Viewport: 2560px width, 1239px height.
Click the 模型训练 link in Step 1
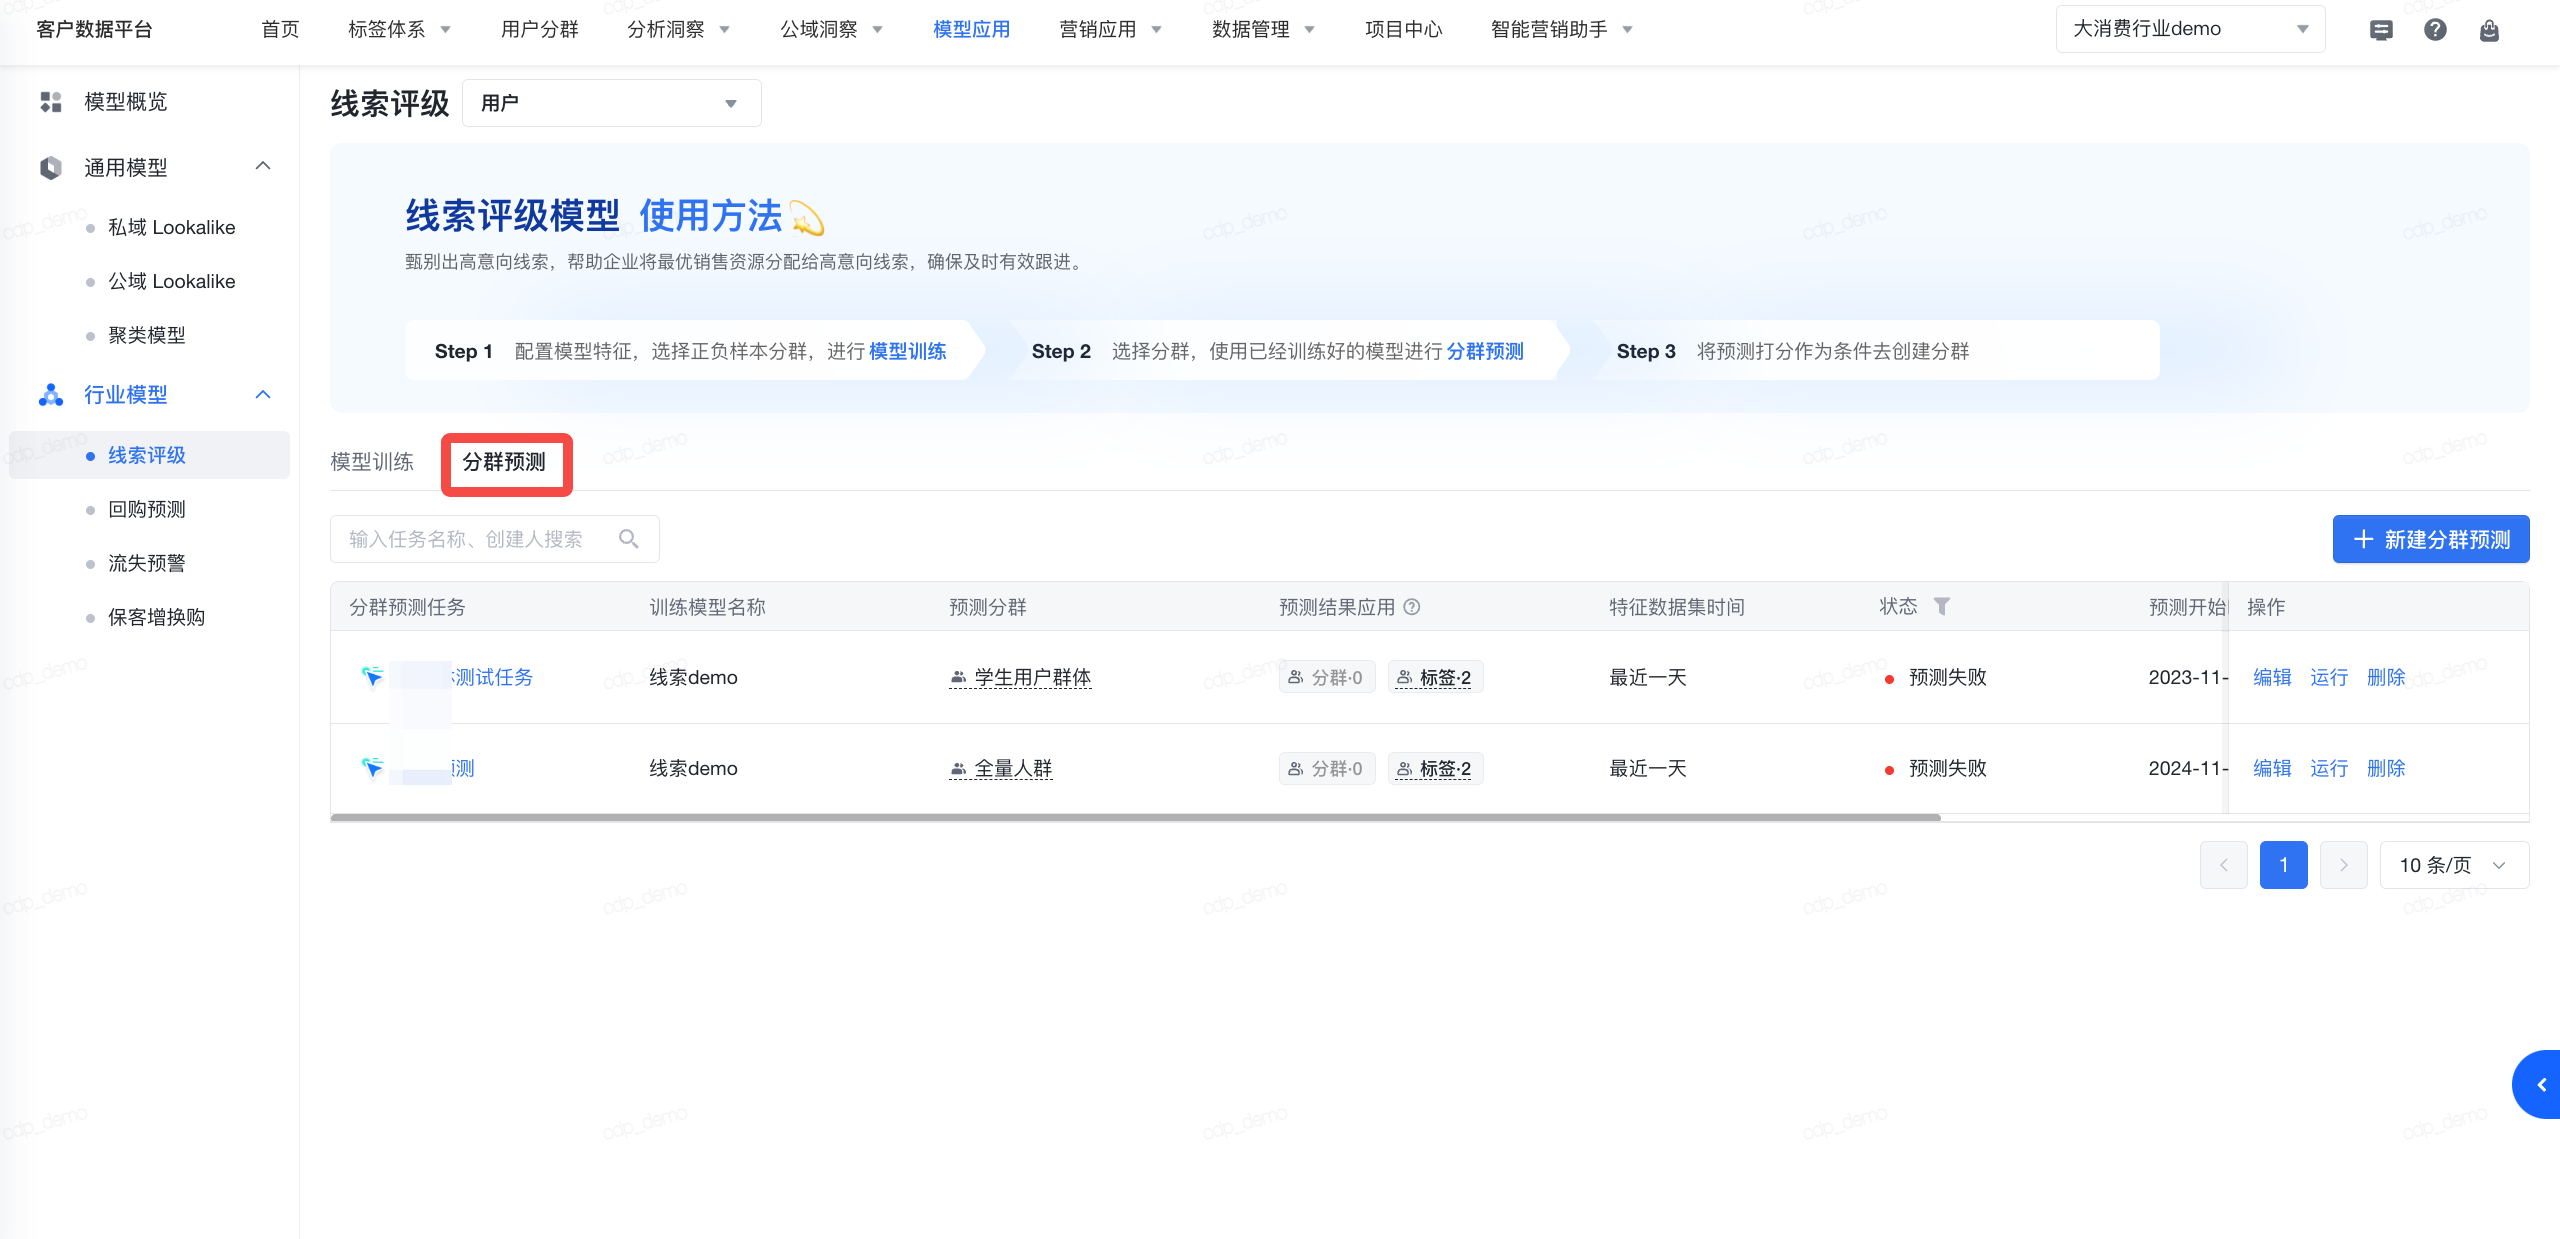908,351
